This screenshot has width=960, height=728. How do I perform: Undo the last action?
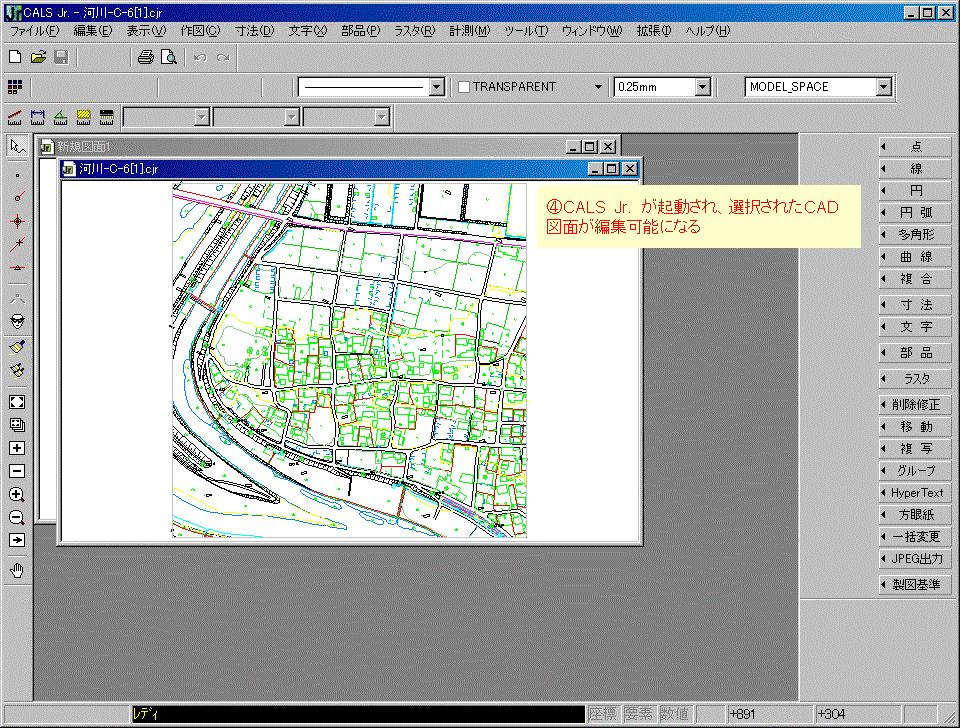pyautogui.click(x=200, y=58)
